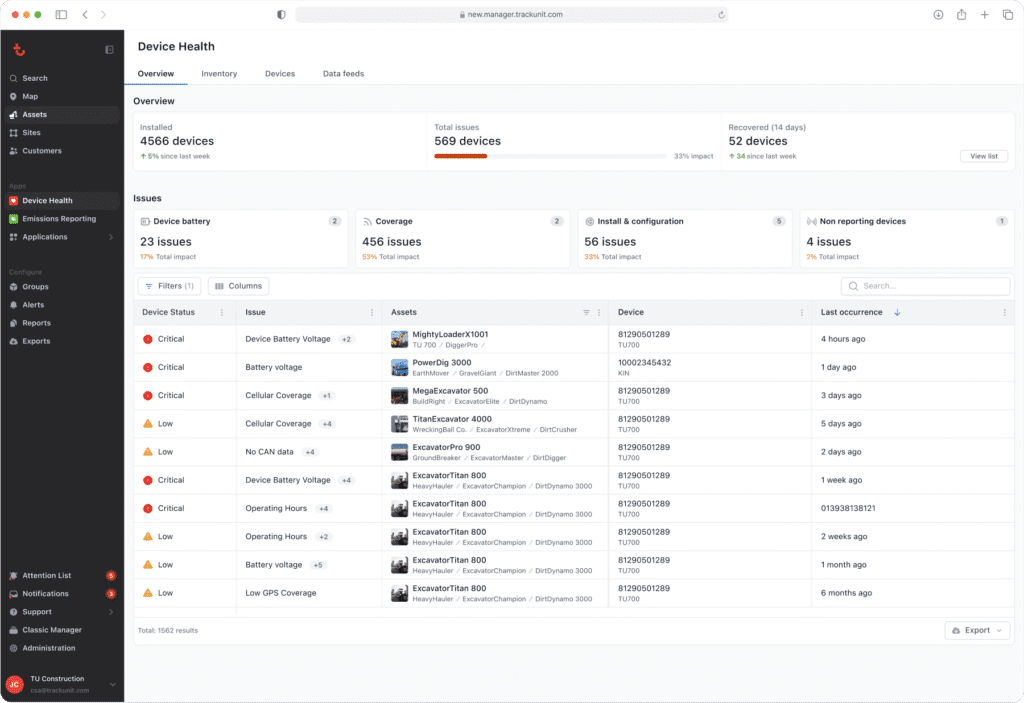Screen dimensions: 1024x703
Task: Click PowerDig 3000 asset thumbnail
Action: tap(400, 367)
